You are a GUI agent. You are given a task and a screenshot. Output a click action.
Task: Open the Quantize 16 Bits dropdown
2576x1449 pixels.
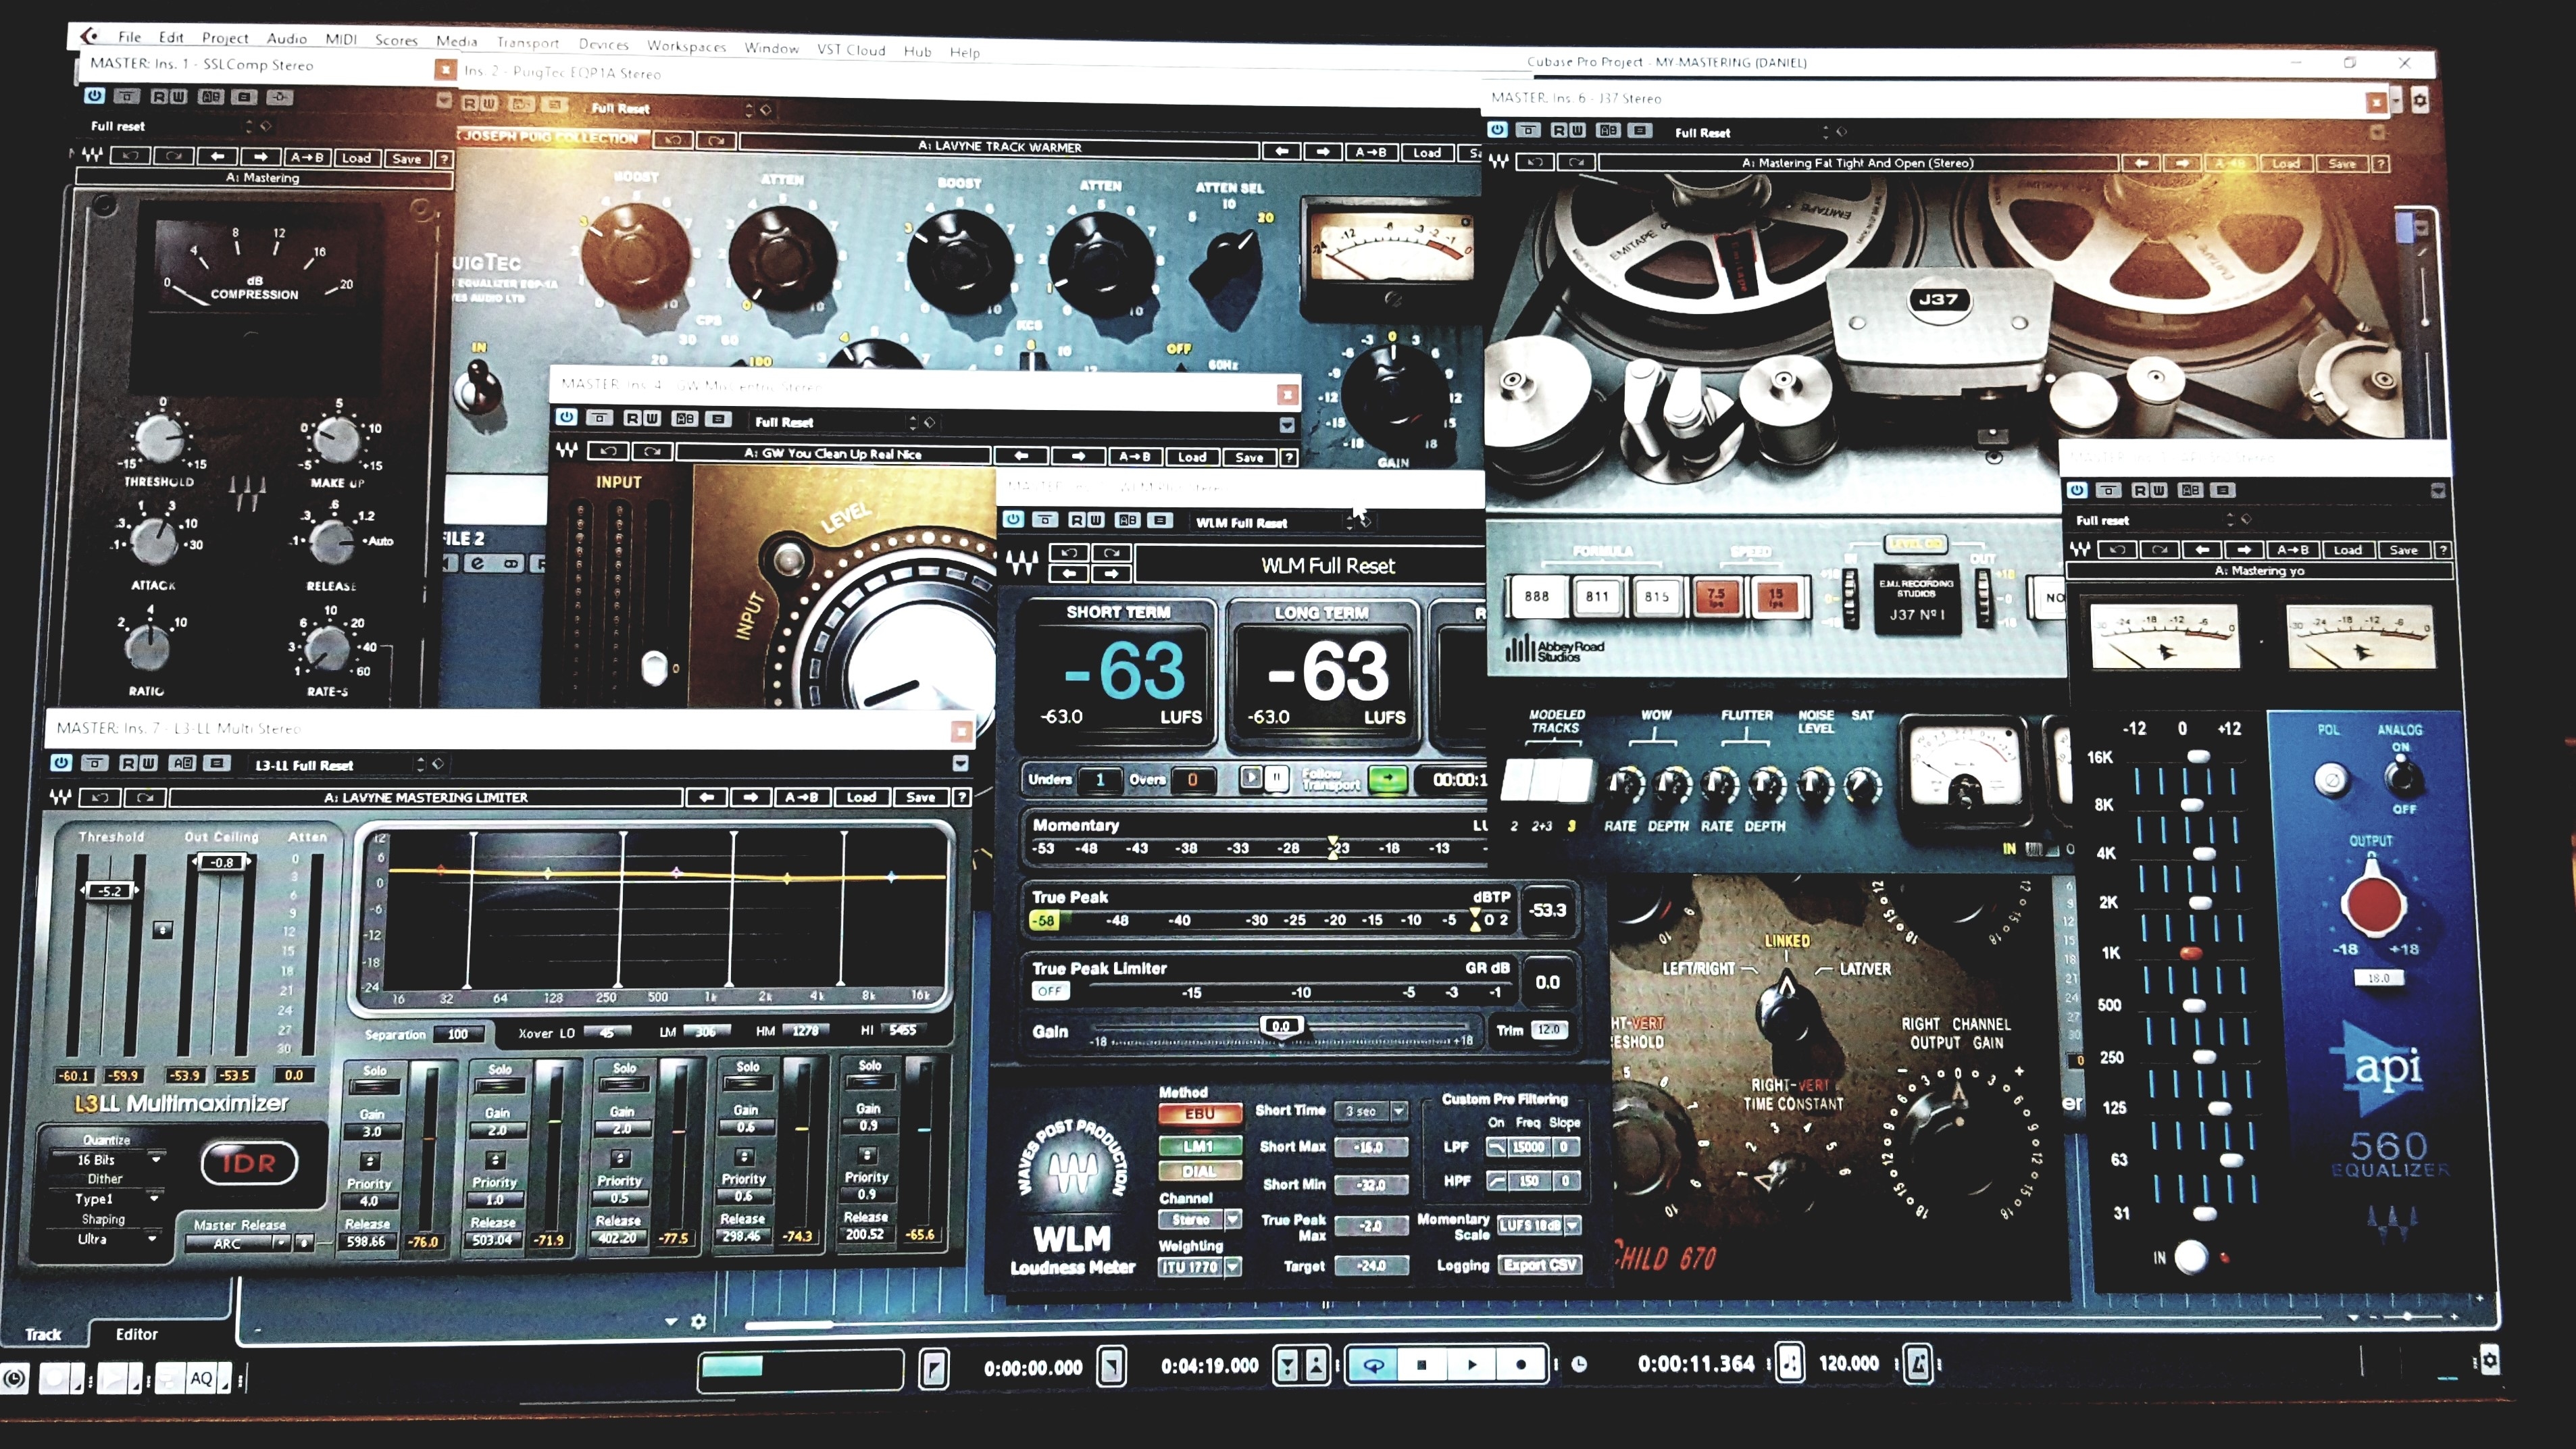pos(155,1160)
